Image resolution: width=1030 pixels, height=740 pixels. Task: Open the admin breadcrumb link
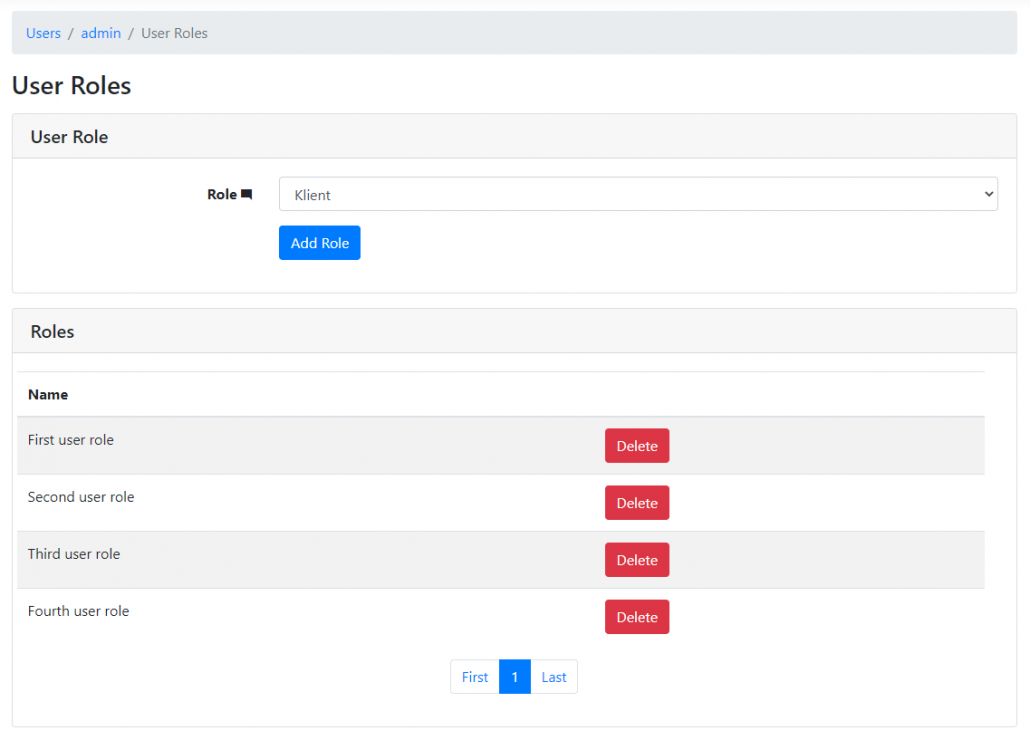100,33
